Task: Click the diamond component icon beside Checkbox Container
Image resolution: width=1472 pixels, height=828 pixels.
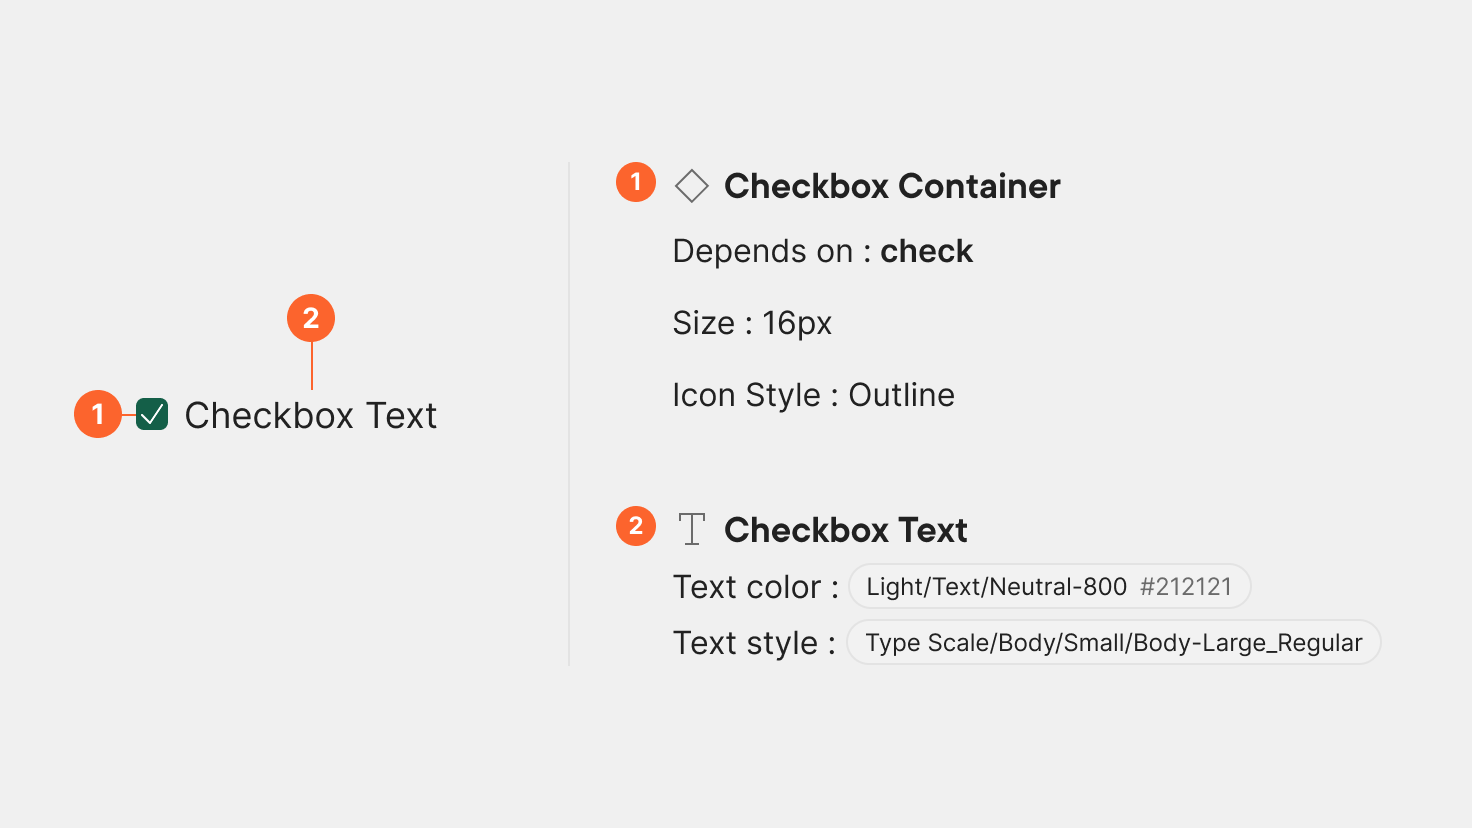Action: (x=691, y=186)
